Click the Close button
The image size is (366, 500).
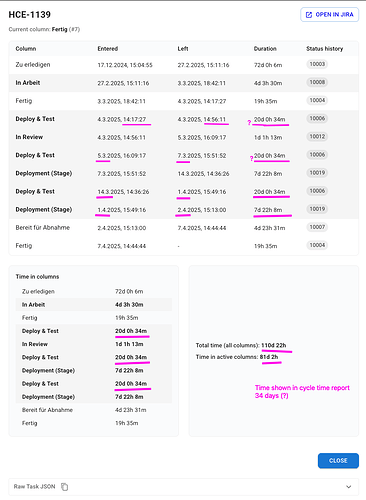(338, 461)
